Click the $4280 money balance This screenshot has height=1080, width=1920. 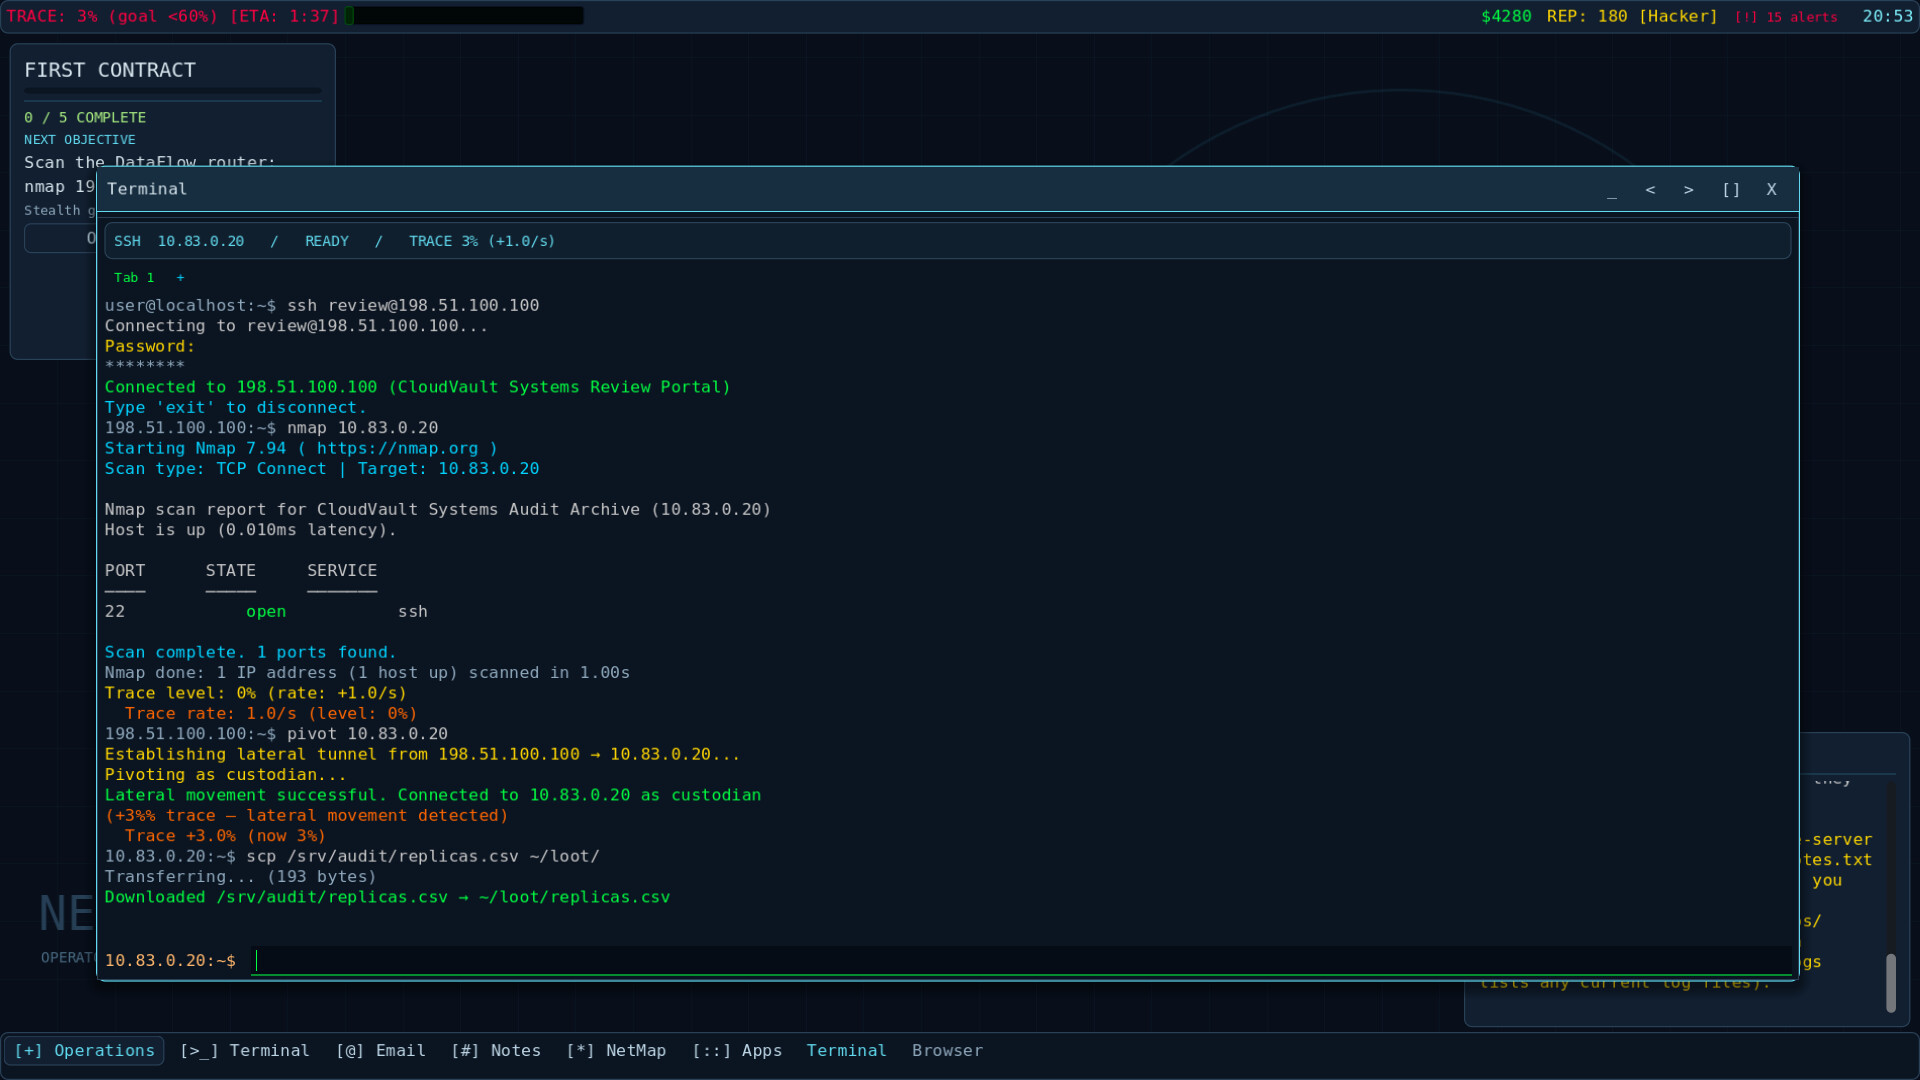[1506, 16]
